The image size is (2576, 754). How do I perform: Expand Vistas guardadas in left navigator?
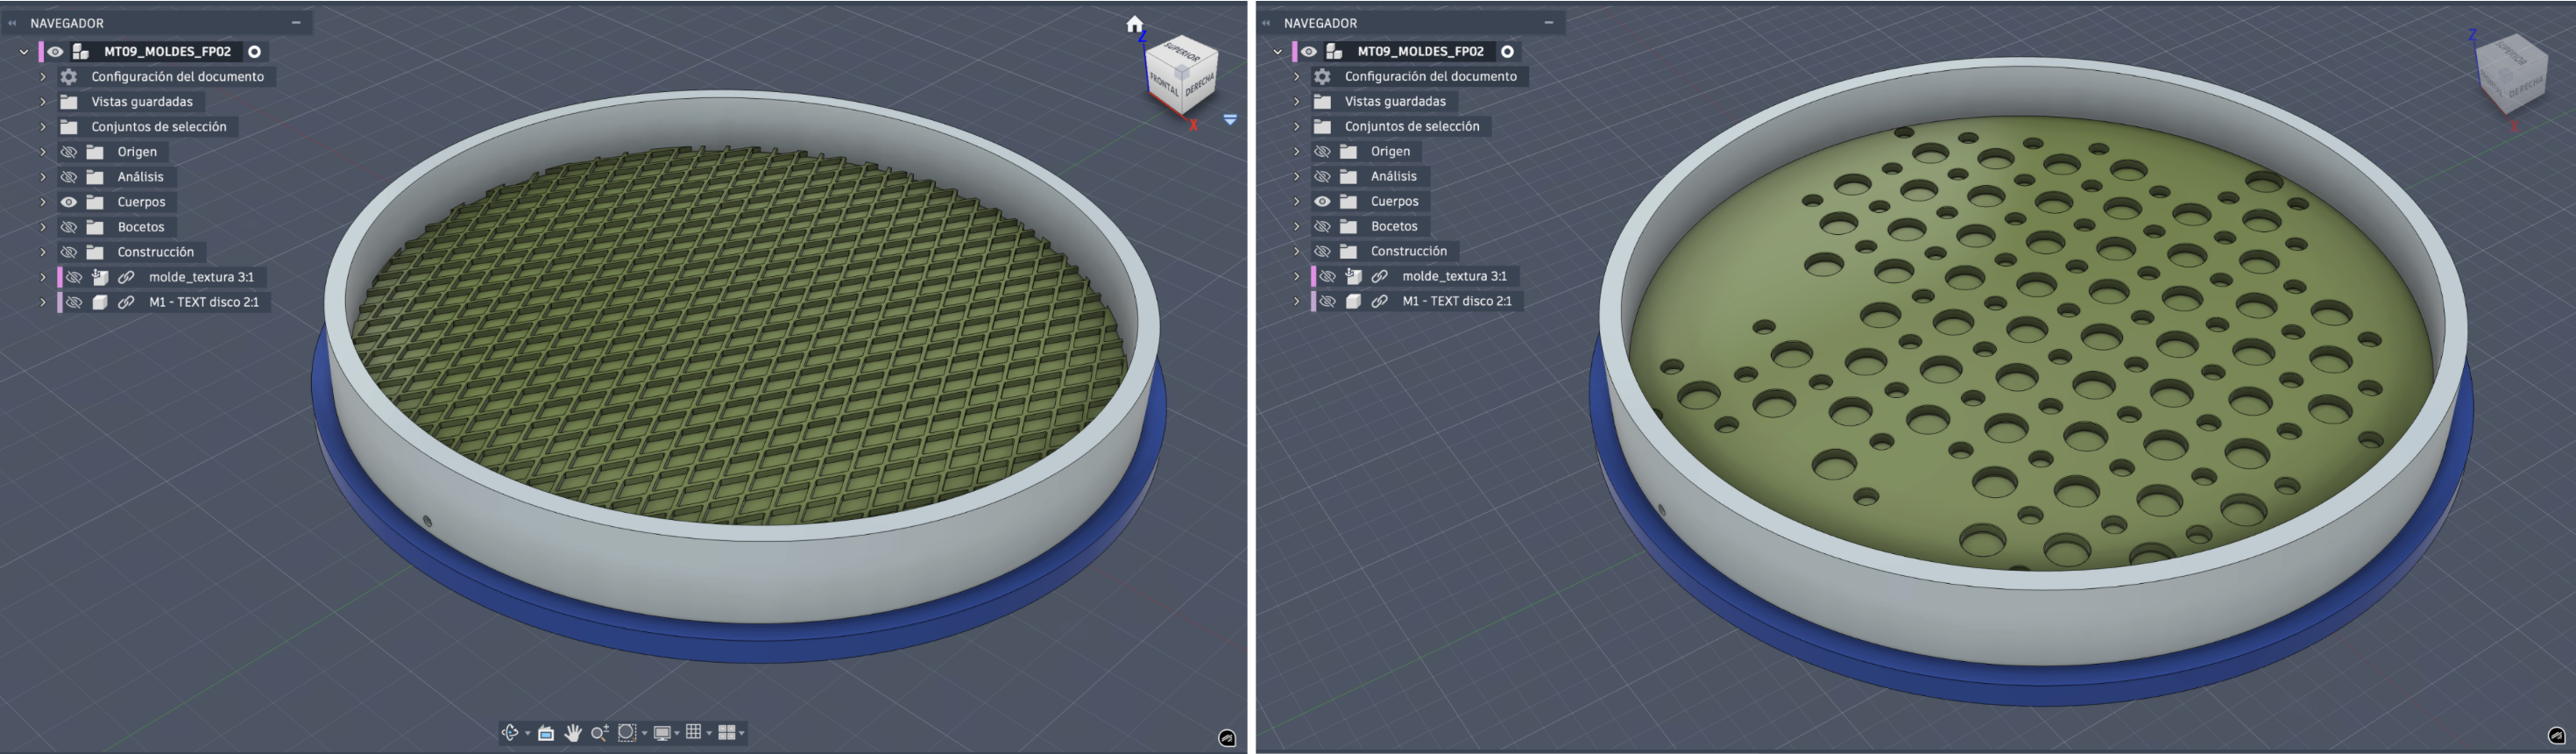[43, 102]
